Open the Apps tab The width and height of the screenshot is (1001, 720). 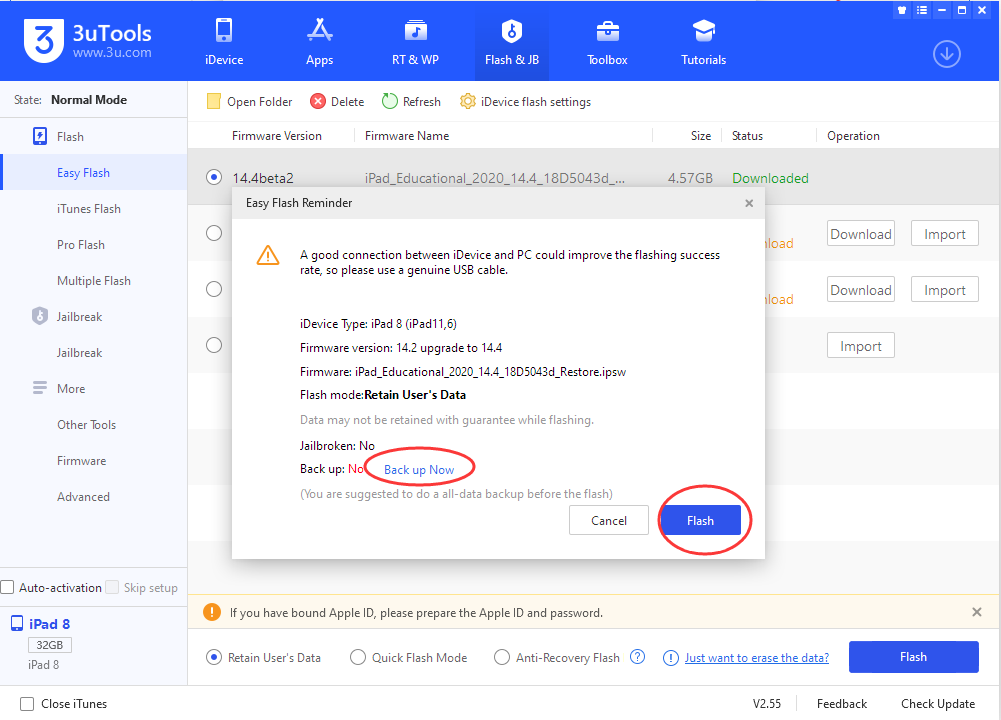pos(319,42)
